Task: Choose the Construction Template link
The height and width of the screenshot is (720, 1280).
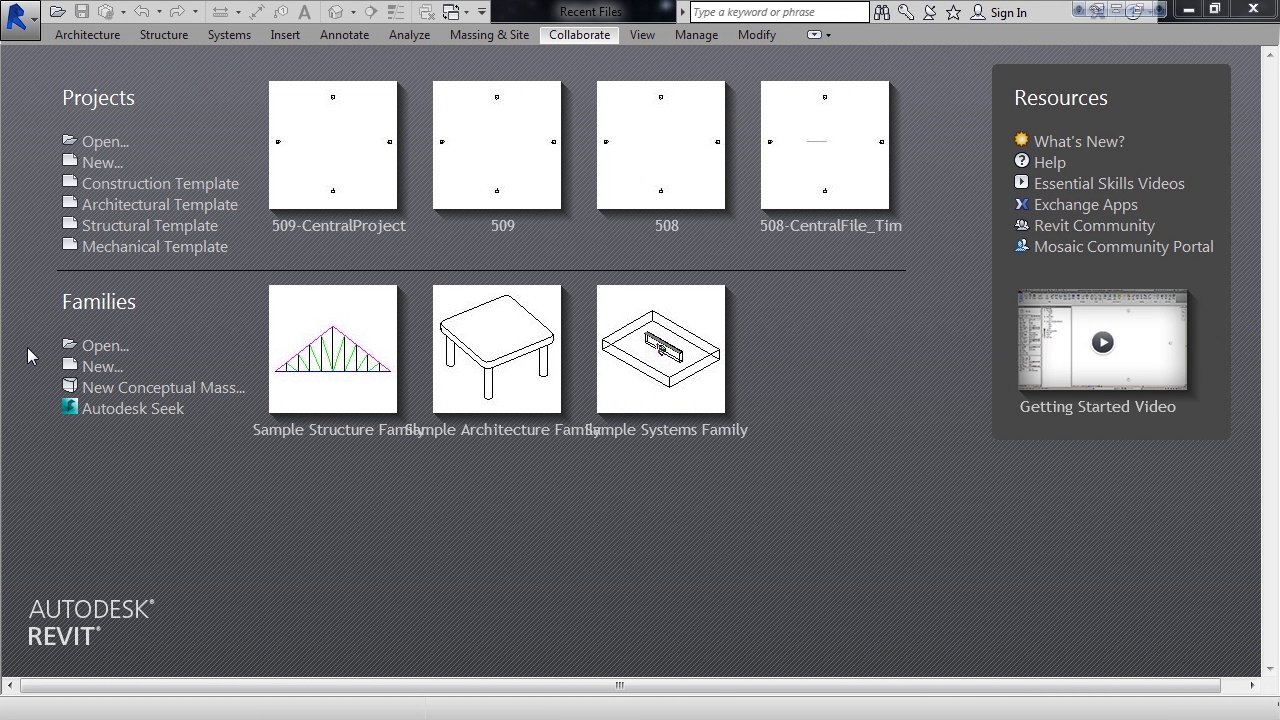Action: click(x=160, y=184)
